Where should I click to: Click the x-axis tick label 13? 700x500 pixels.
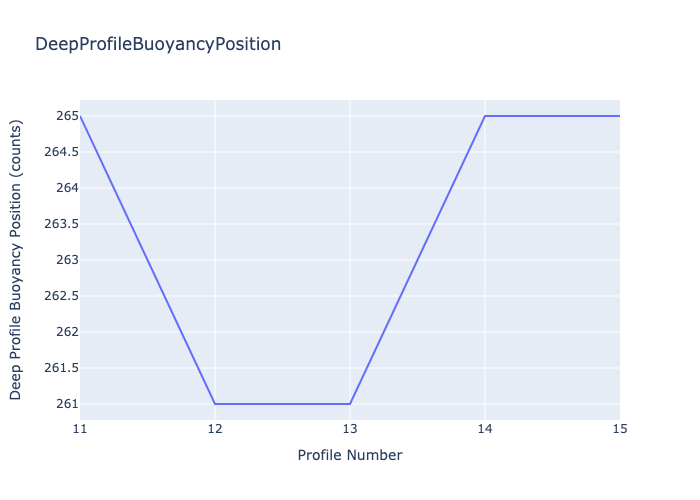(x=350, y=429)
